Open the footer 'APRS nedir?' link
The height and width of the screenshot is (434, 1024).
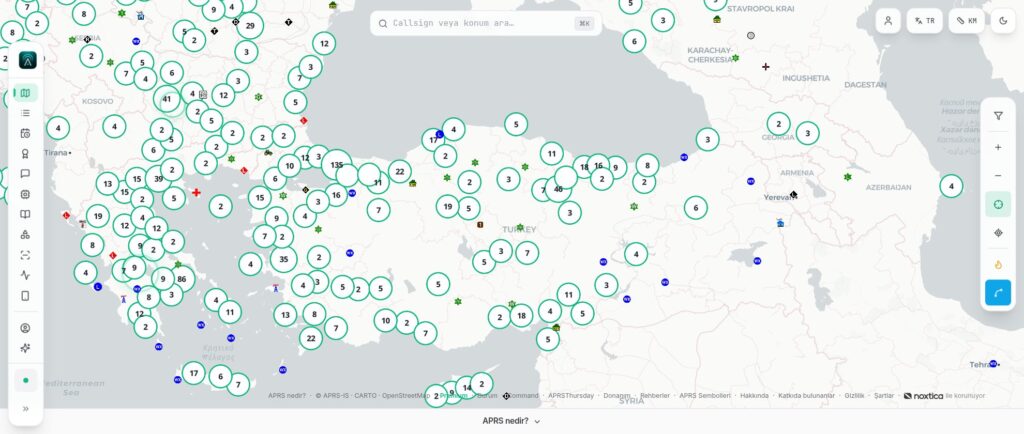287,395
